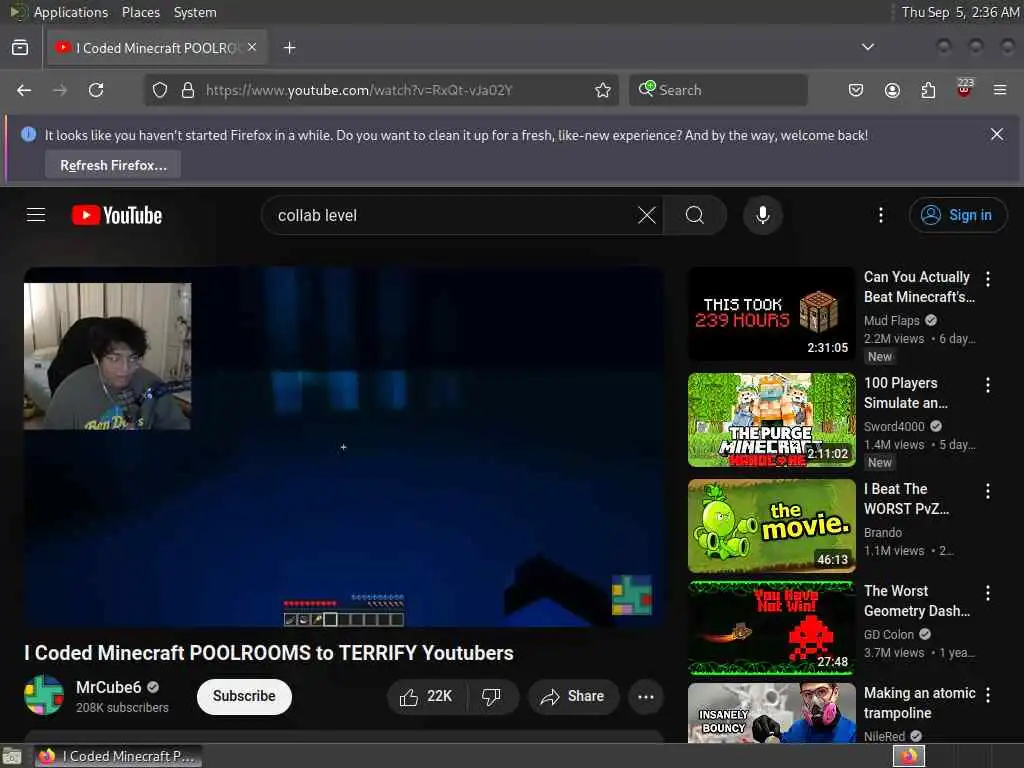This screenshot has height=768, width=1024.
Task: Click the clock showing Thu Sep 5
Action: (x=960, y=12)
